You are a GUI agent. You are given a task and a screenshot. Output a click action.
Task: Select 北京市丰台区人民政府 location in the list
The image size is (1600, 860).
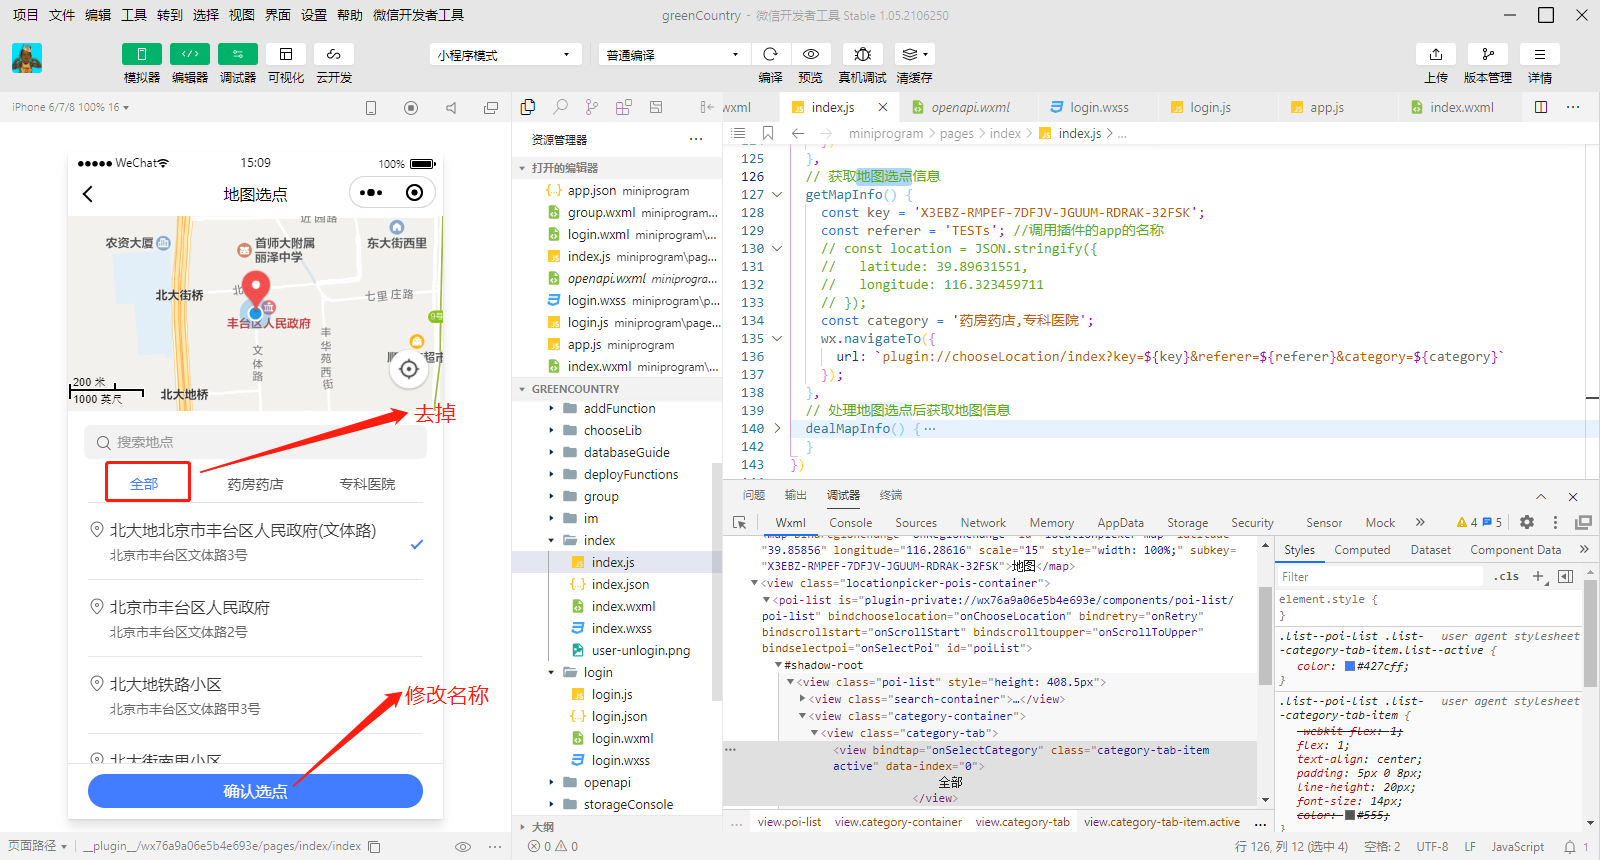[x=255, y=618]
